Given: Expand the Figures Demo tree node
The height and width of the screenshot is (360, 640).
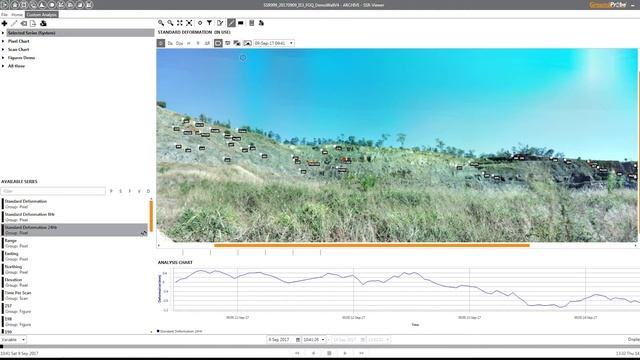Looking at the screenshot, I should (3, 58).
